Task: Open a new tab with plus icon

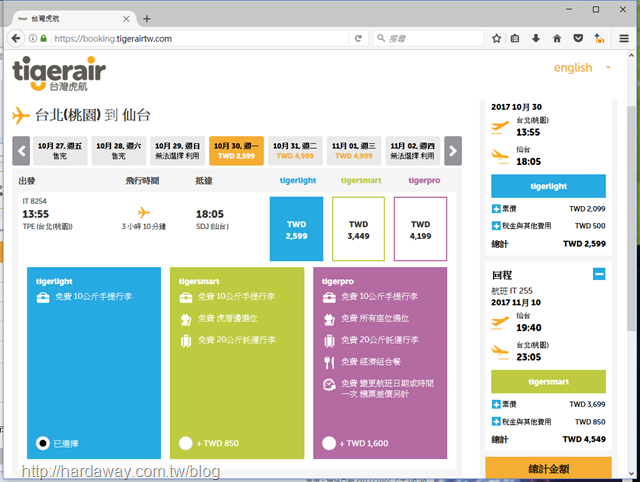Action: [x=147, y=19]
